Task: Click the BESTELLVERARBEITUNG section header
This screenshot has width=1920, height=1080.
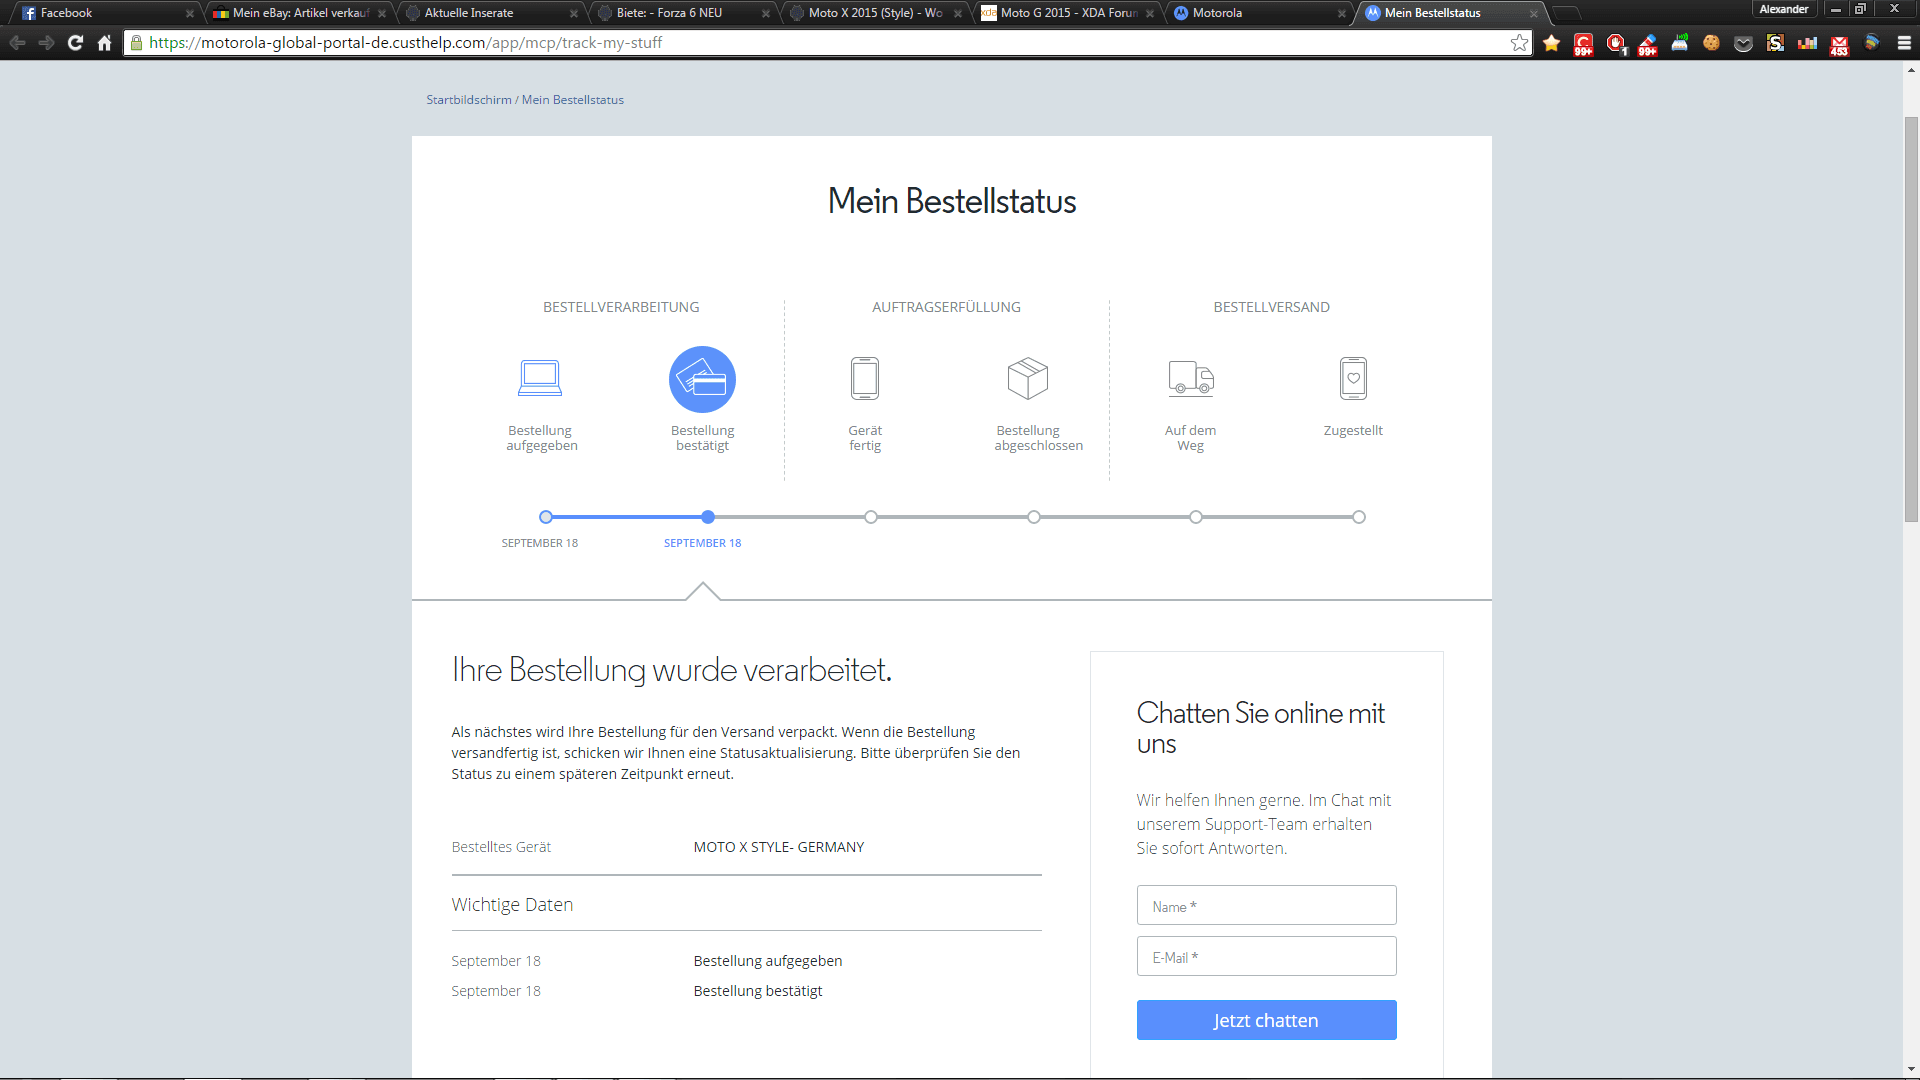Action: coord(621,307)
